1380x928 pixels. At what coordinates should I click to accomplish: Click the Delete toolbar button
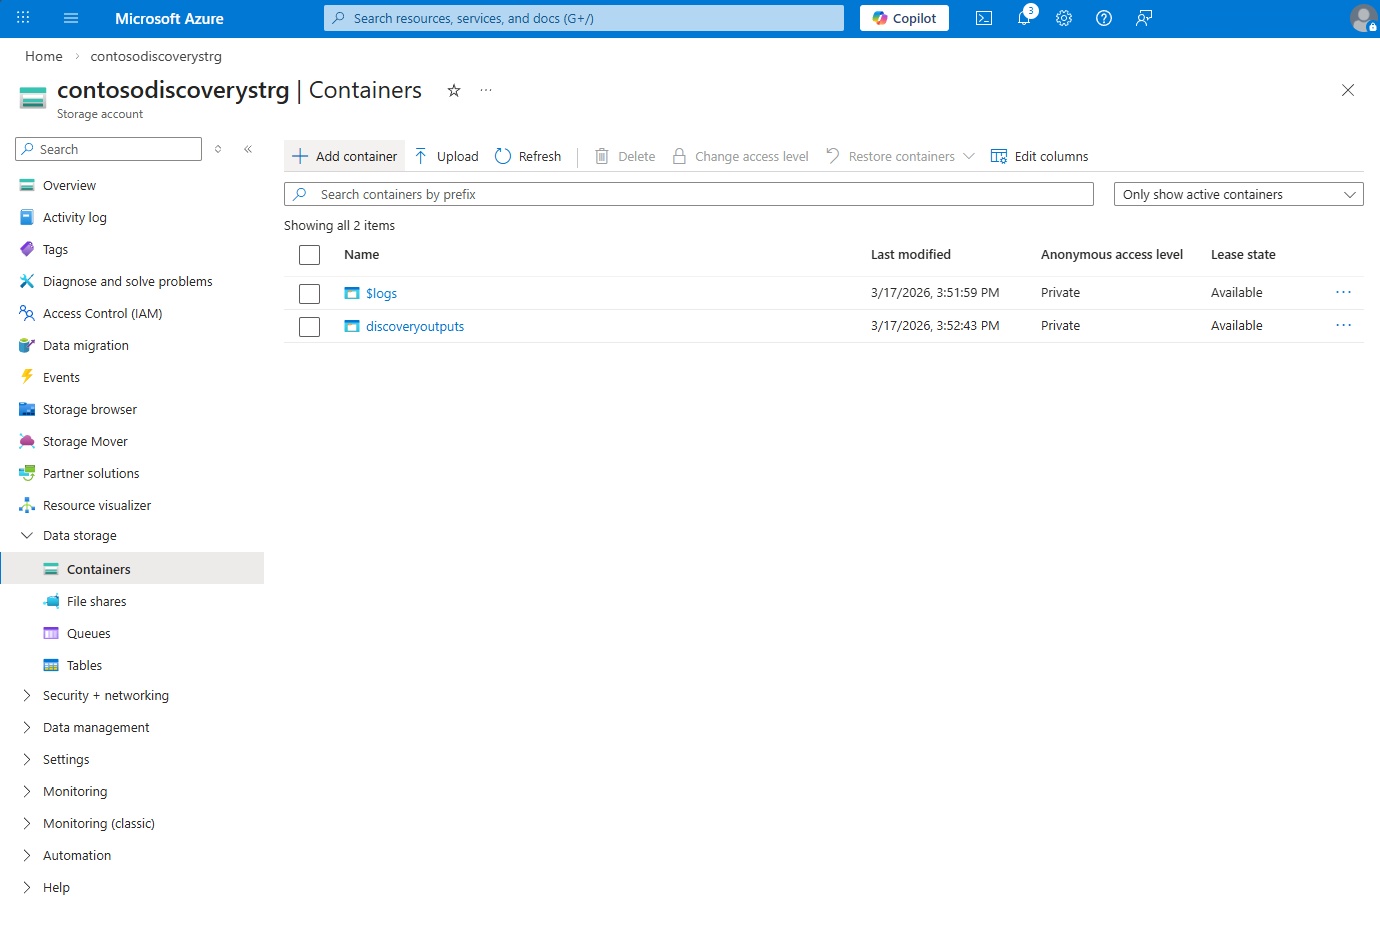coord(625,156)
